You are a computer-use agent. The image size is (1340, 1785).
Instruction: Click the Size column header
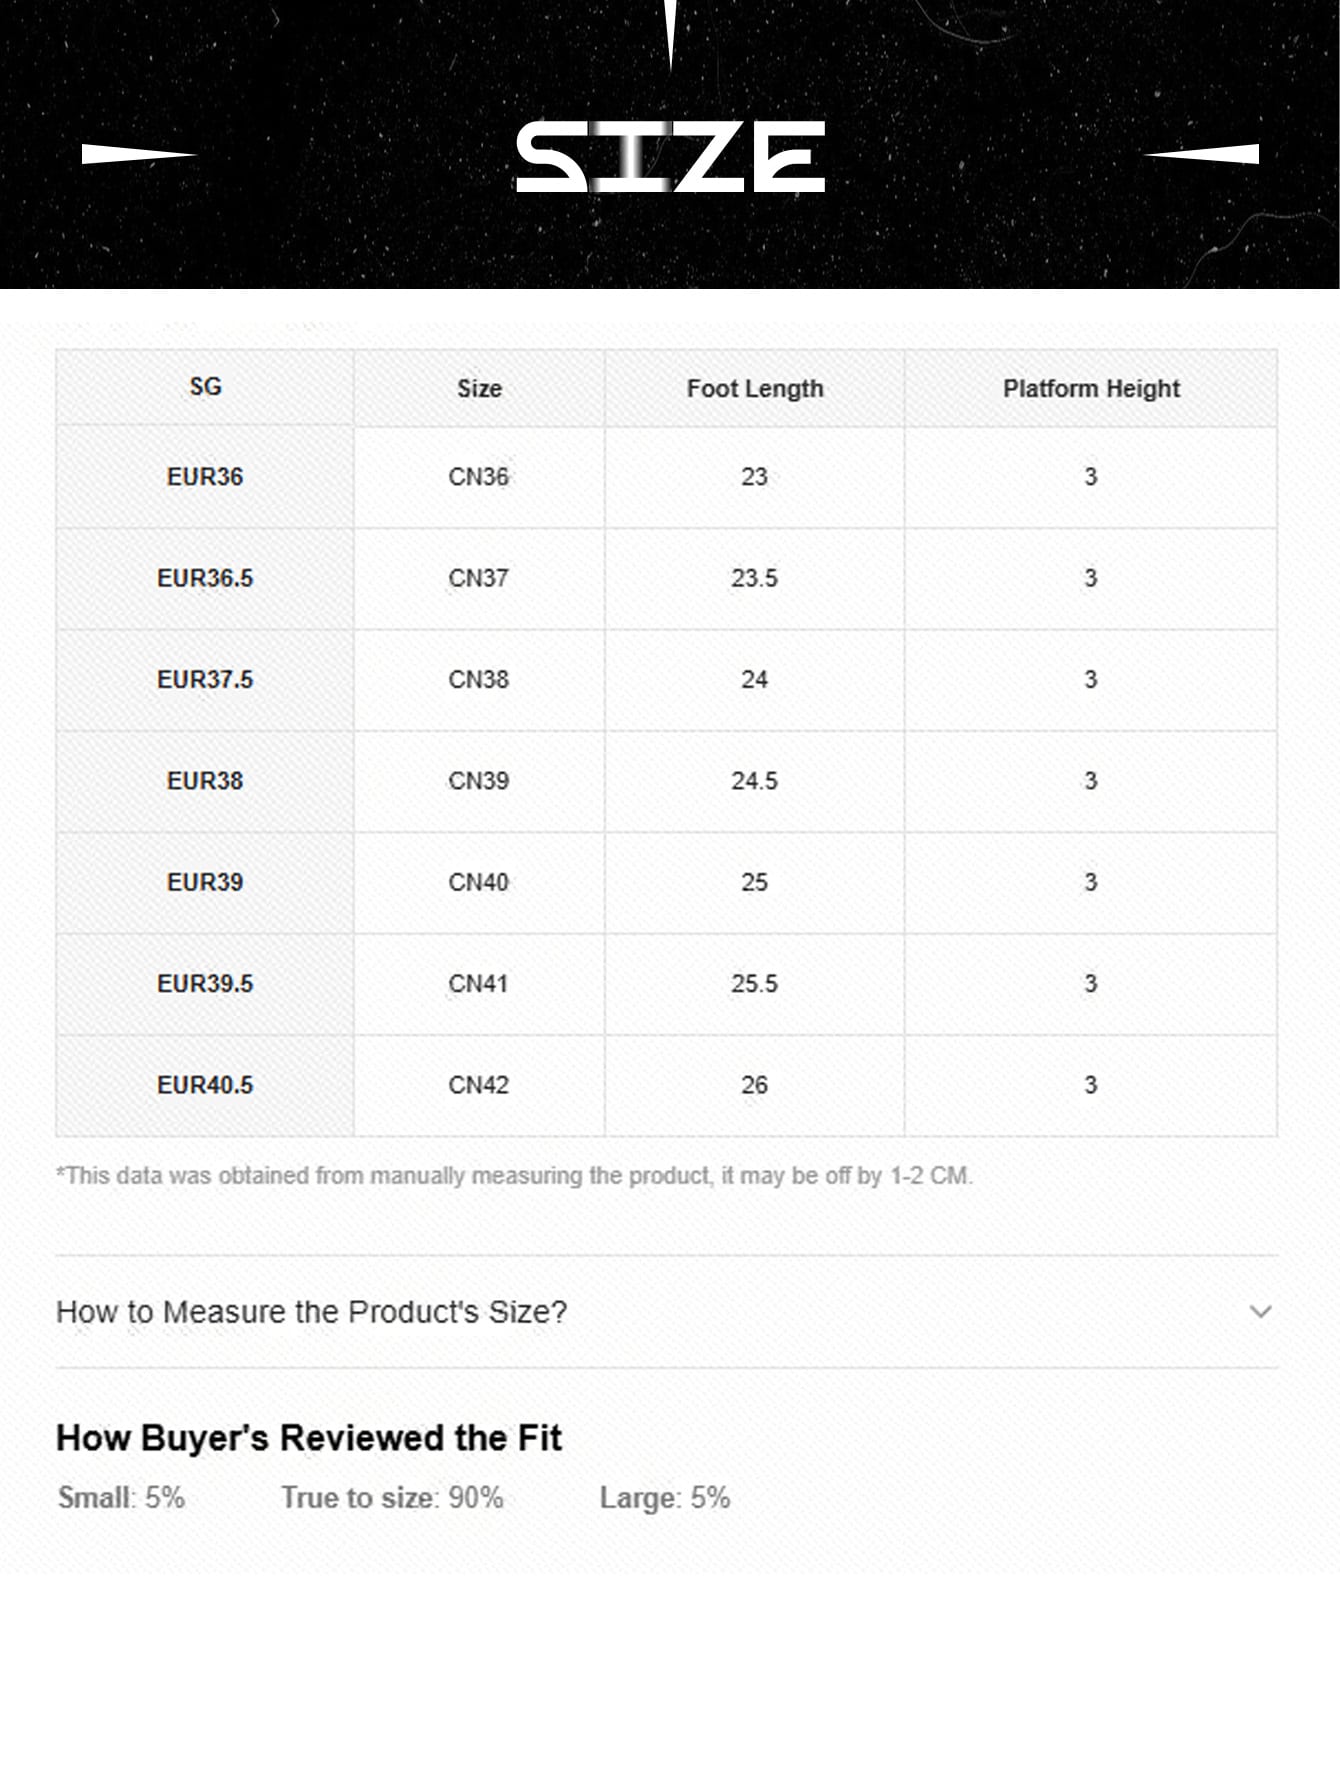(x=479, y=389)
